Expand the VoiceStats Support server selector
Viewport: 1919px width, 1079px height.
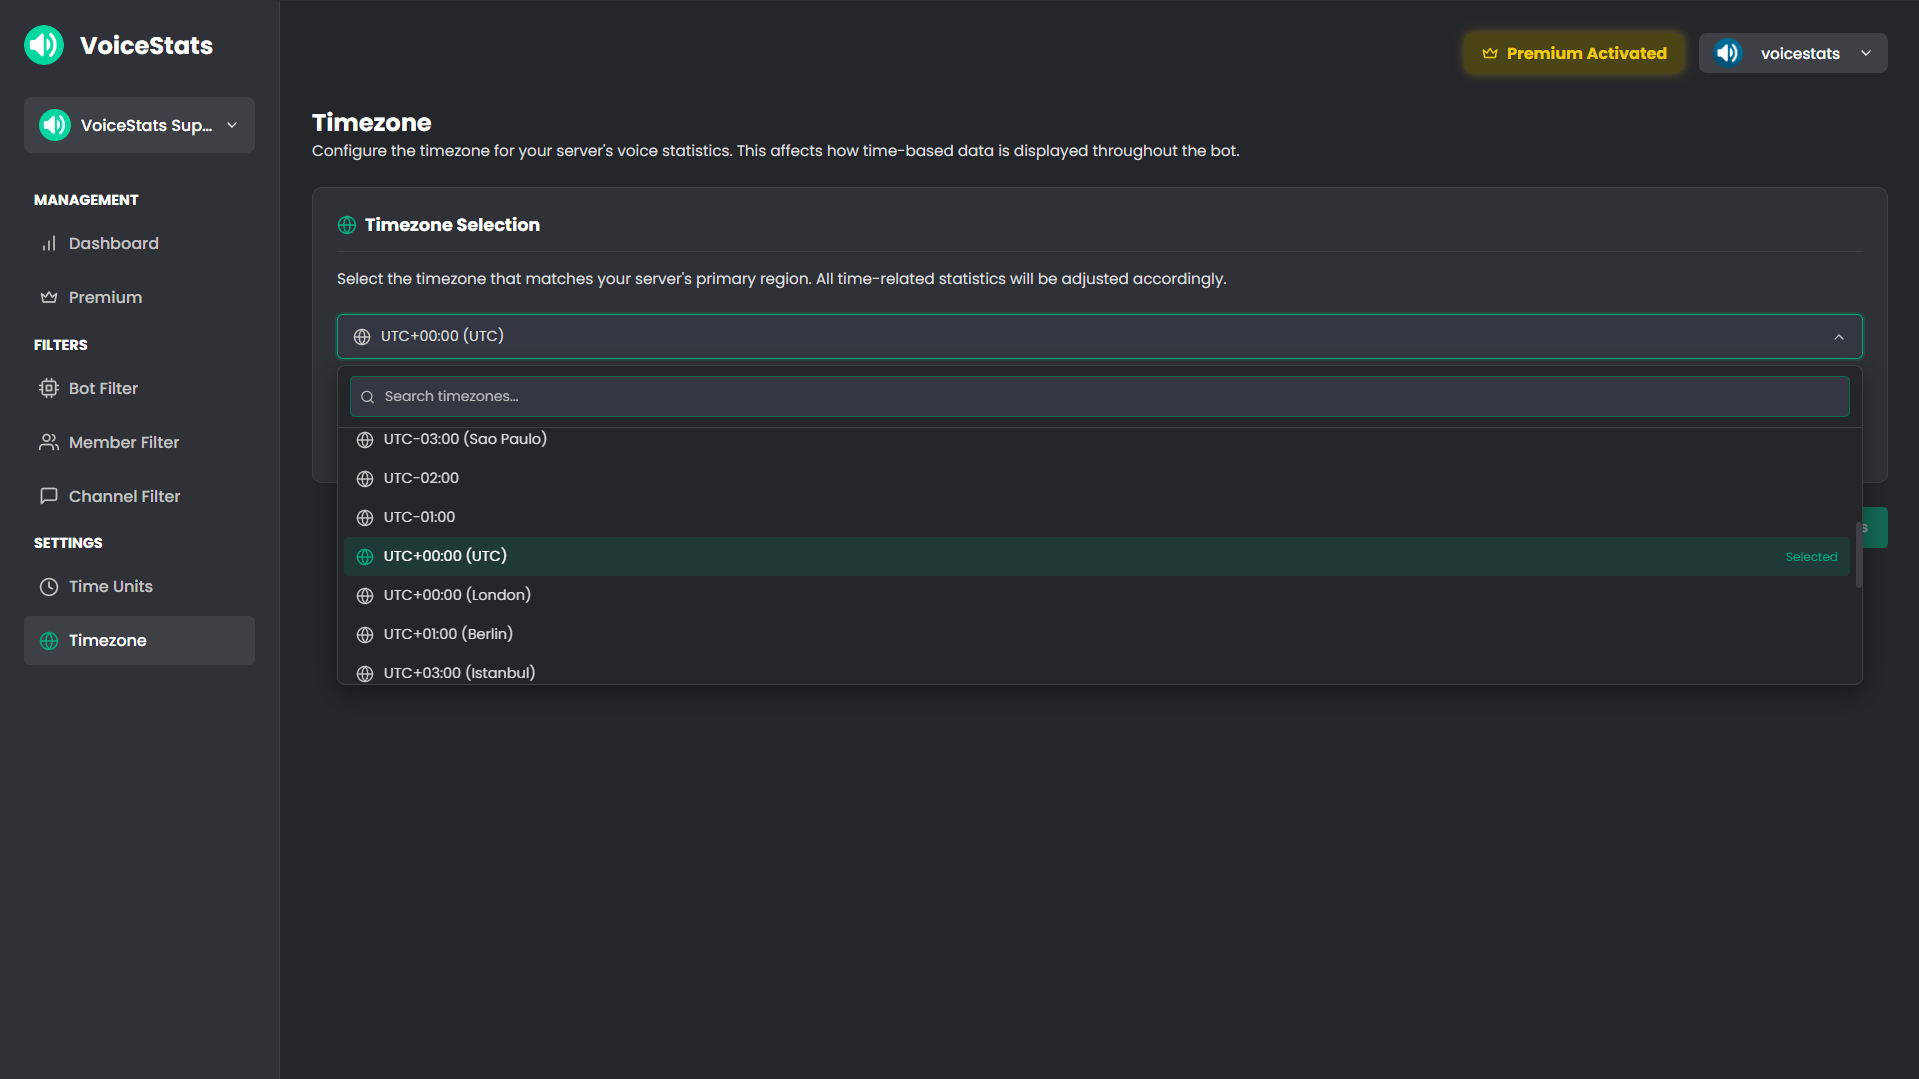point(139,125)
